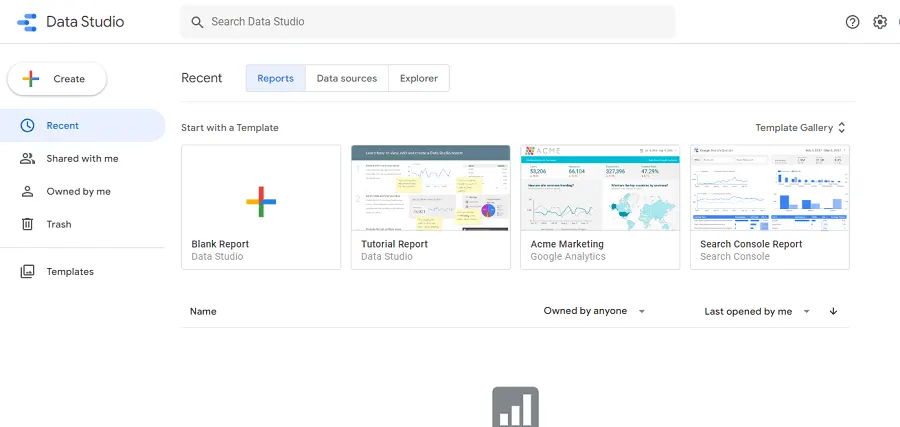Open Templates in sidebar
Screen dimensions: 900x427
coord(83,271)
